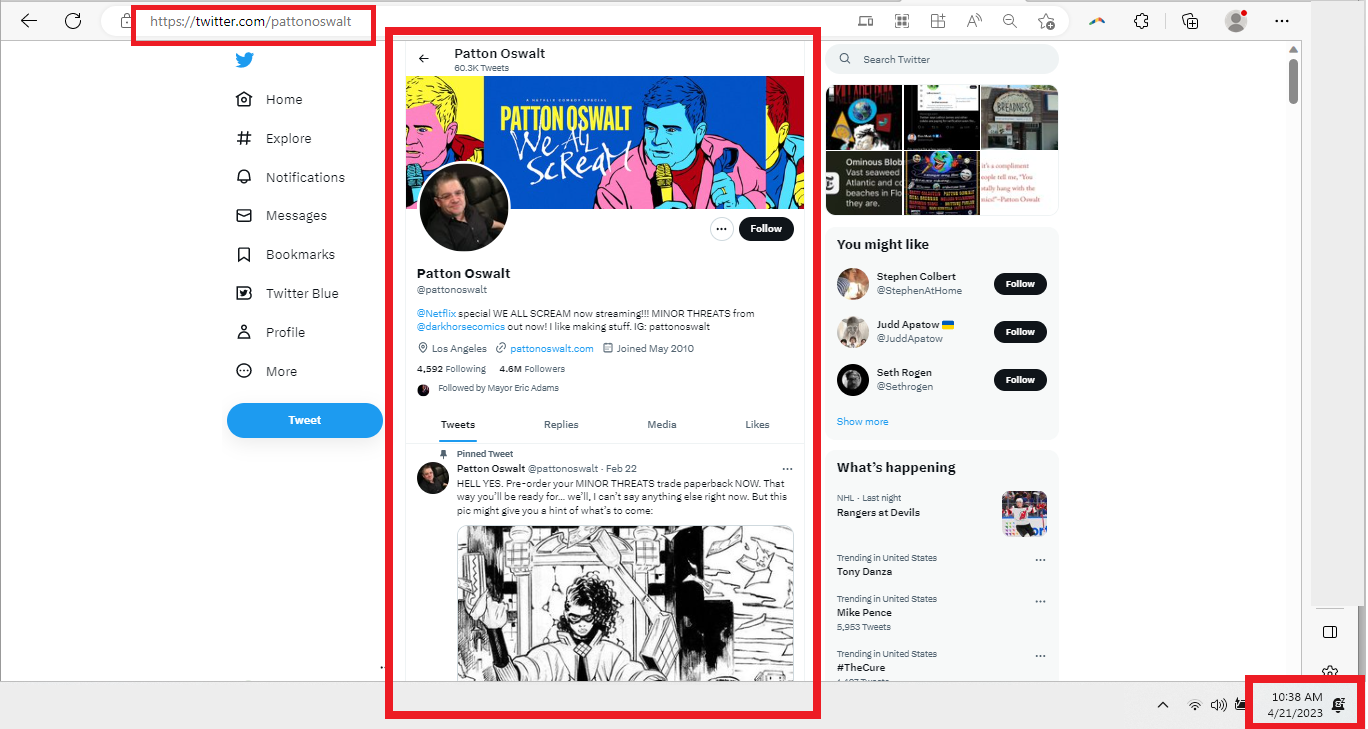Open the profile header banner image

605,143
